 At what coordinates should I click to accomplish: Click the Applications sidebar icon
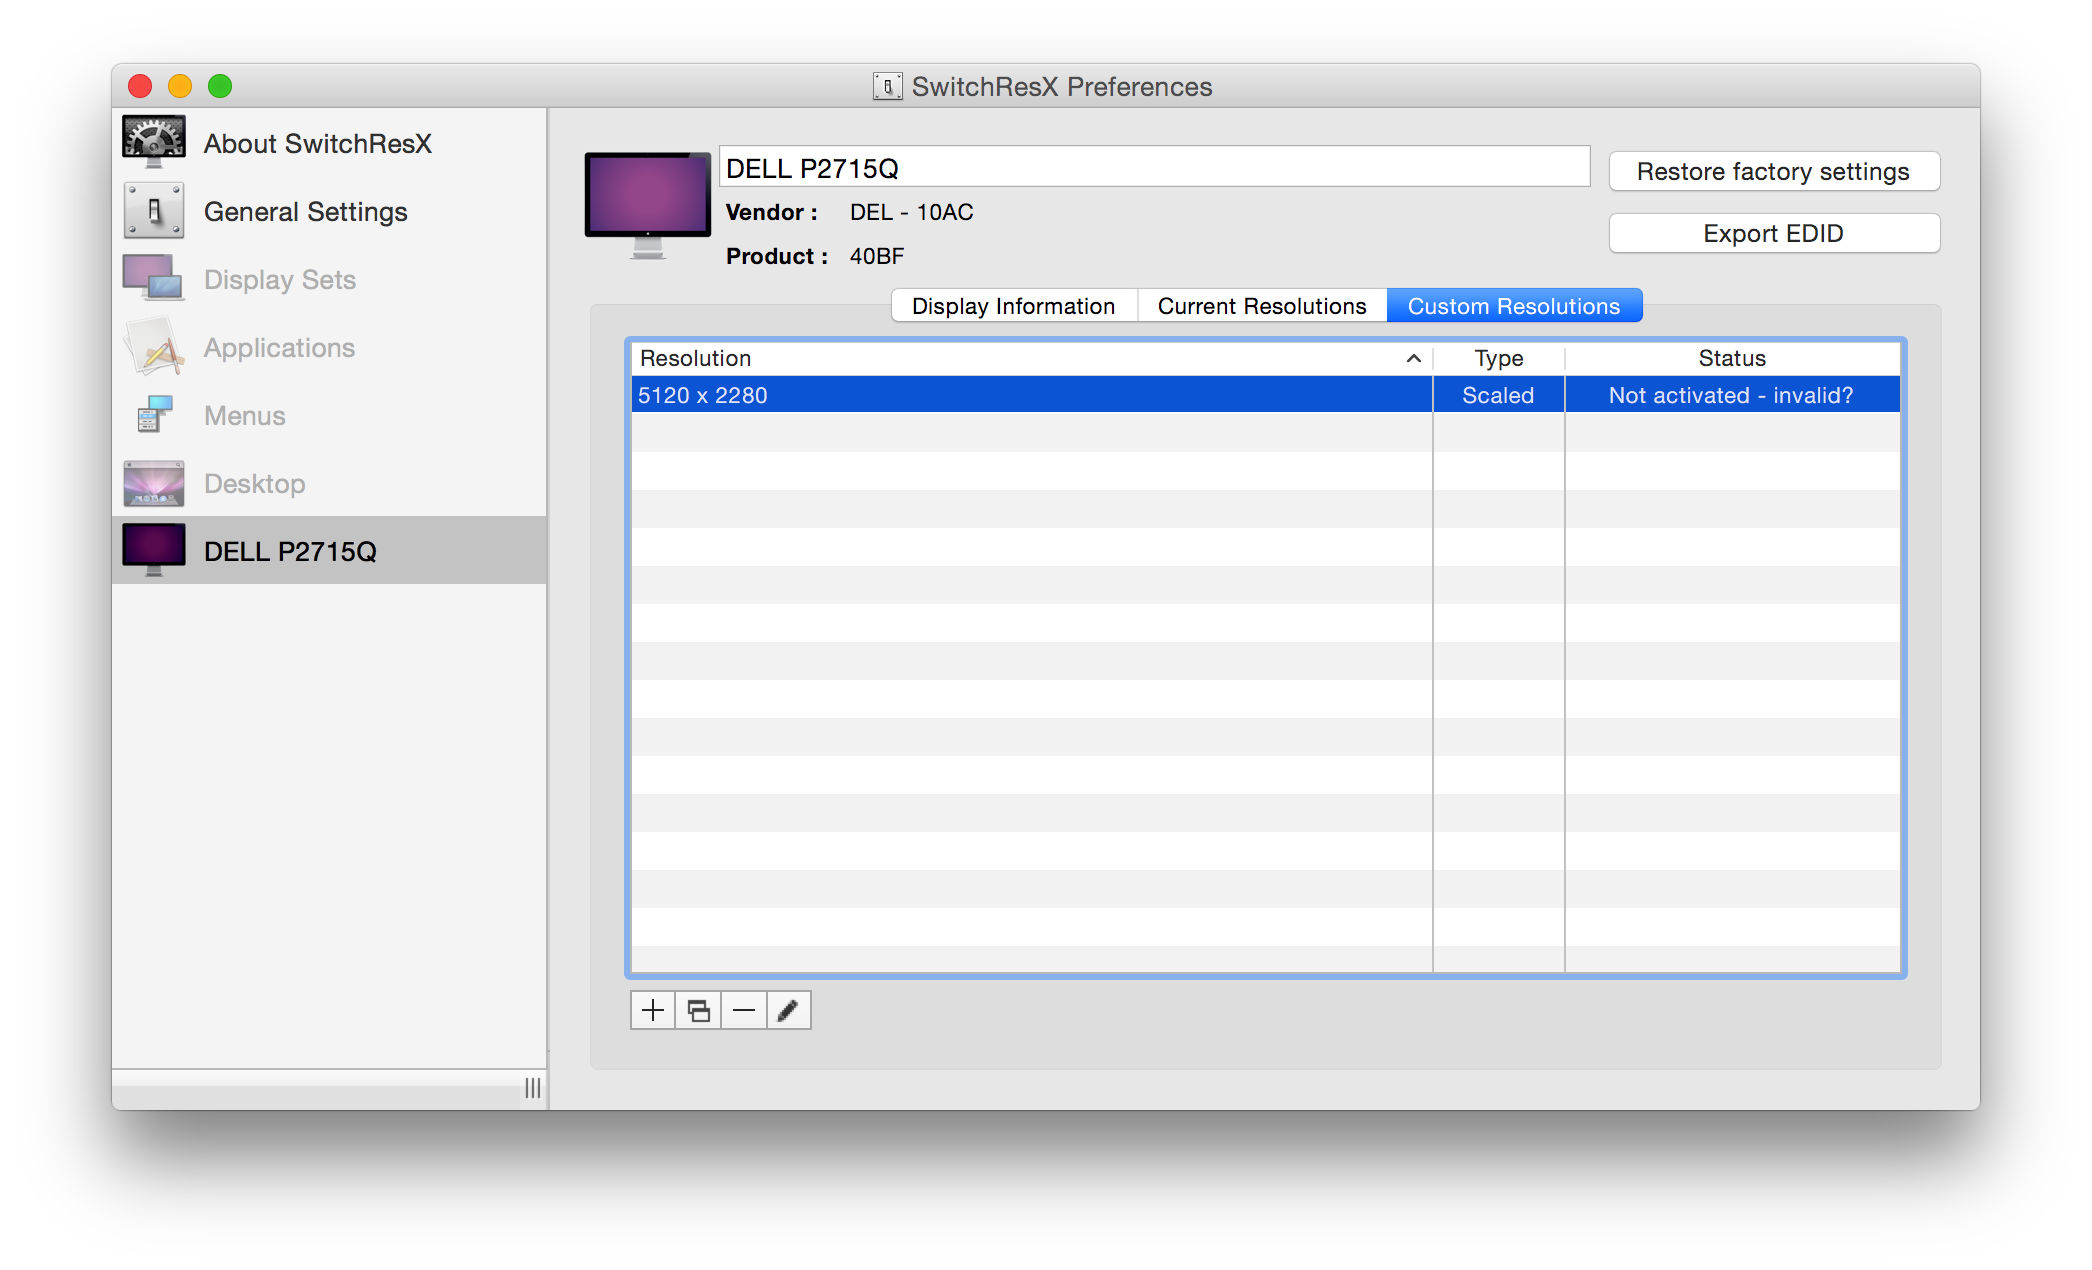(153, 347)
